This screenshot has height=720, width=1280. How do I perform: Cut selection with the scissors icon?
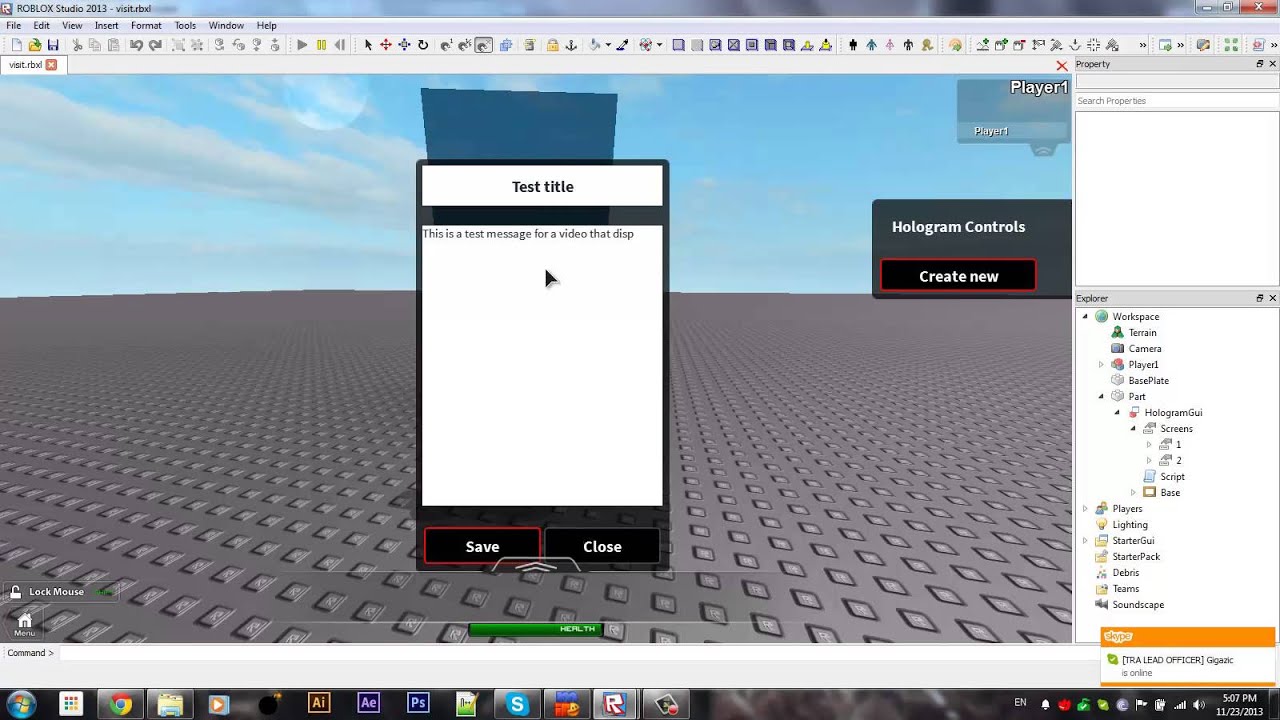[x=77, y=45]
